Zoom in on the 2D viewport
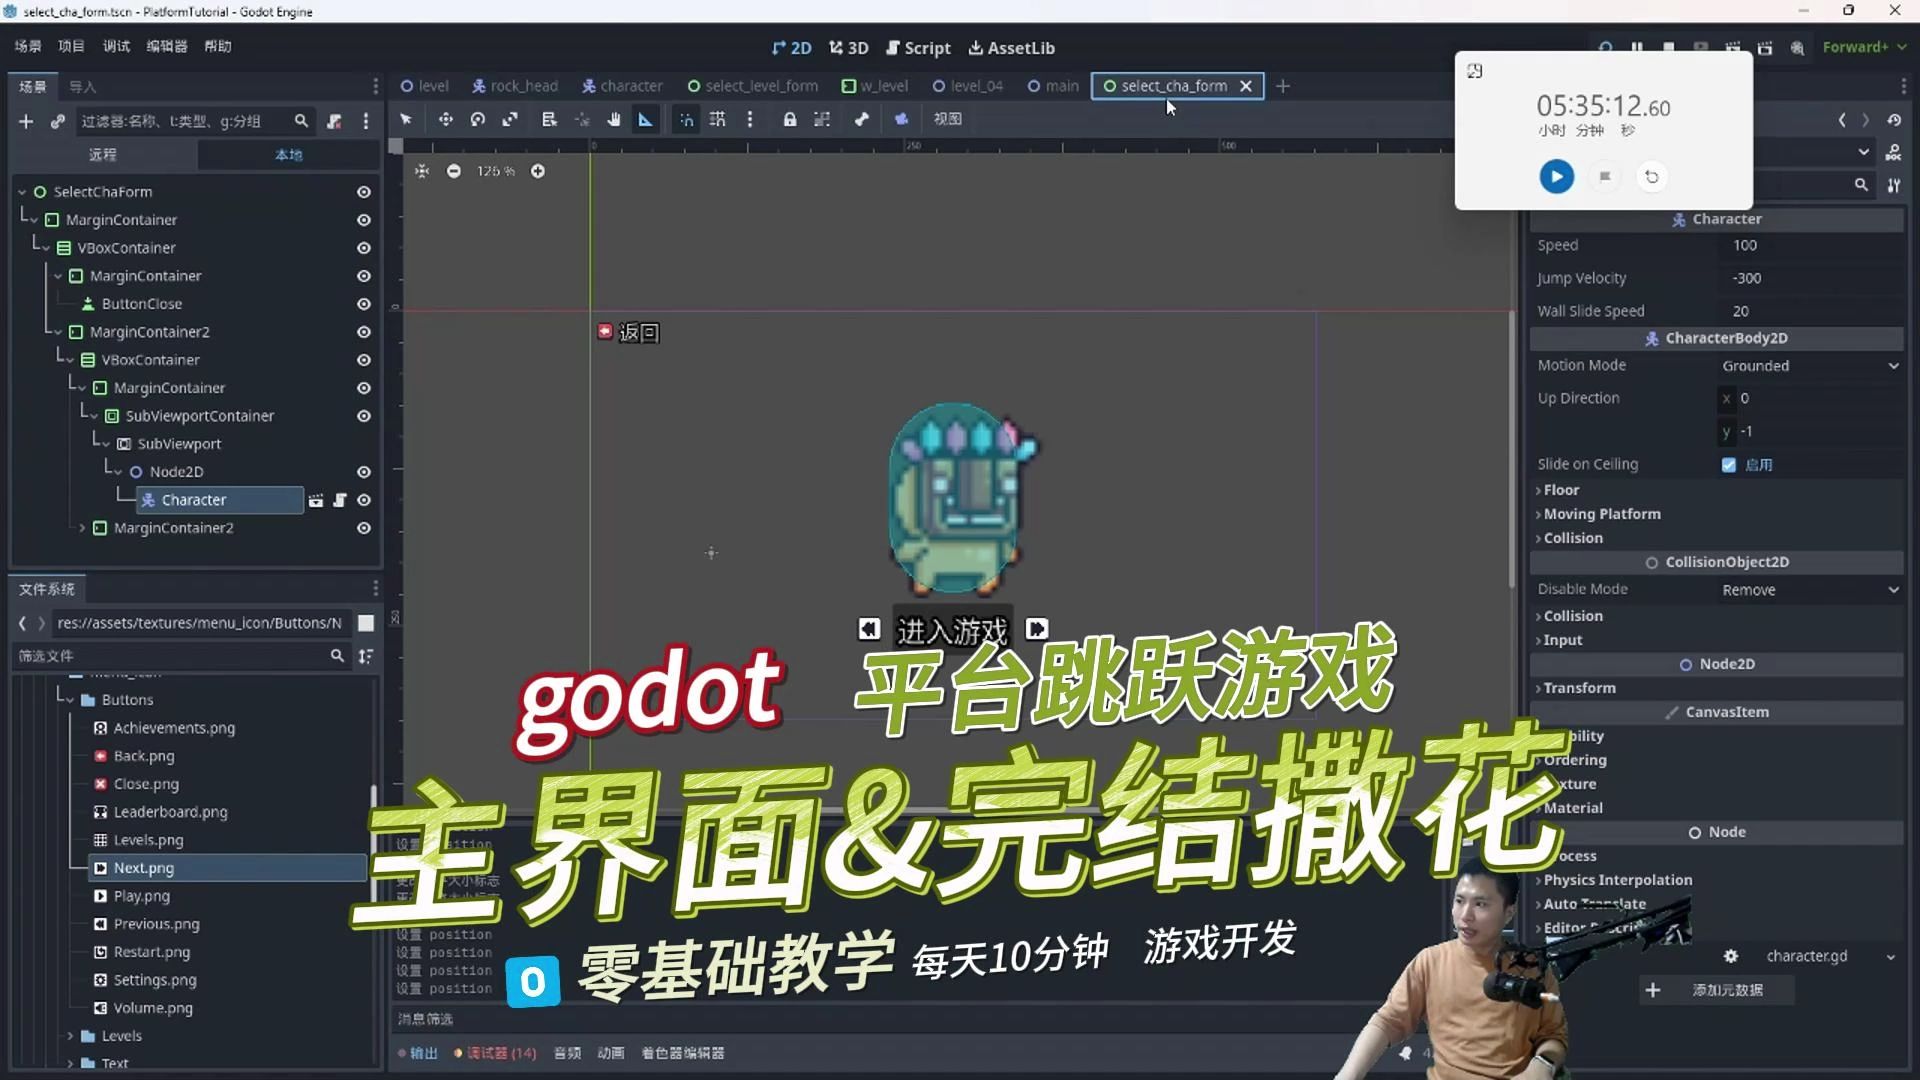Screen dimensions: 1920x1080 (538, 171)
